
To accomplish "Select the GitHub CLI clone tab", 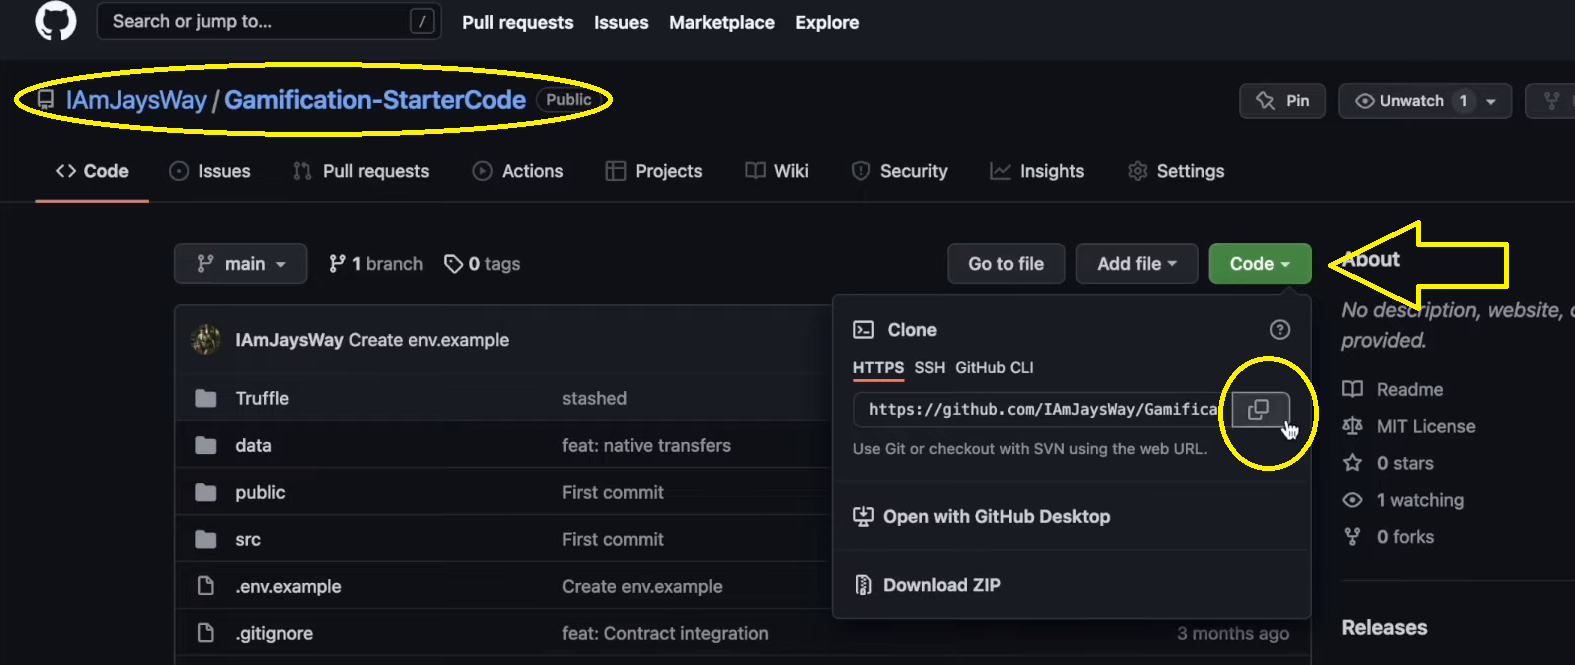I will (994, 367).
